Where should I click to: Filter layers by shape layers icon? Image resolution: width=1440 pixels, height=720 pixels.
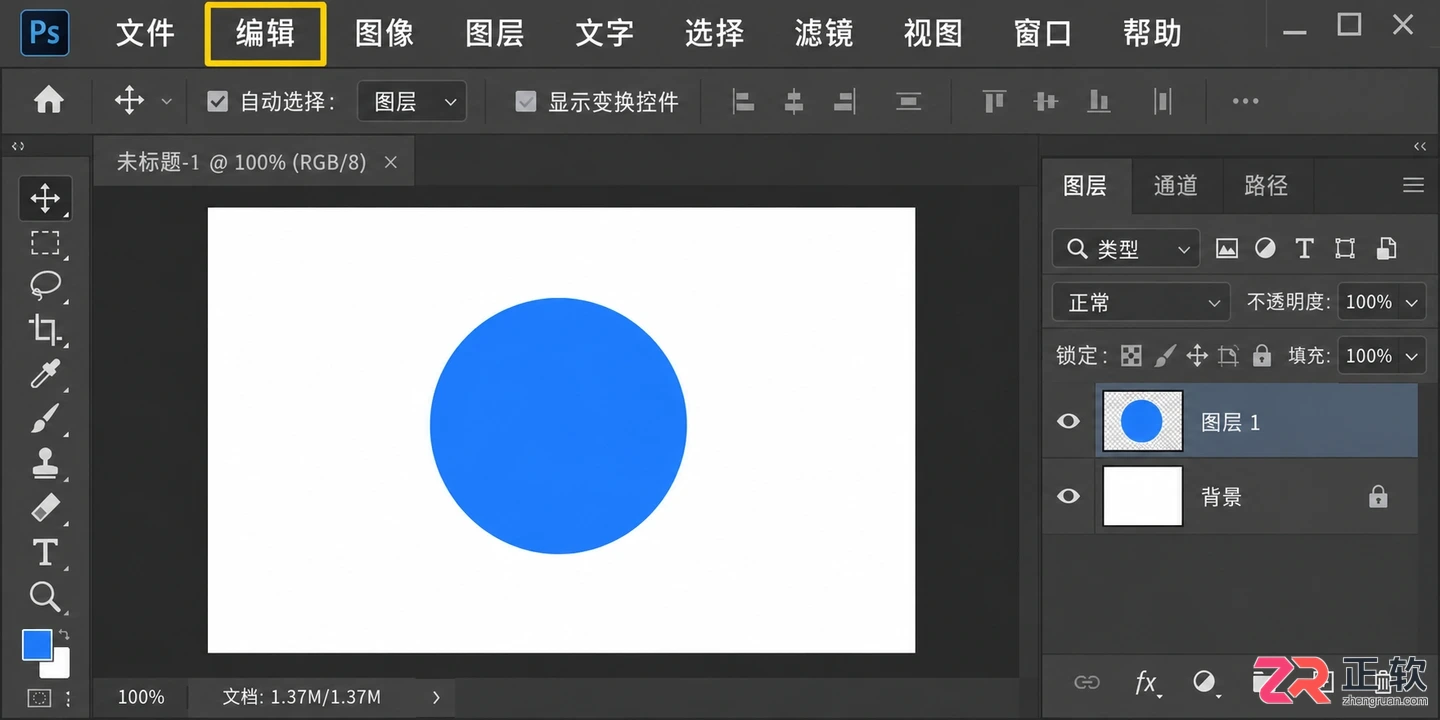pos(1345,249)
